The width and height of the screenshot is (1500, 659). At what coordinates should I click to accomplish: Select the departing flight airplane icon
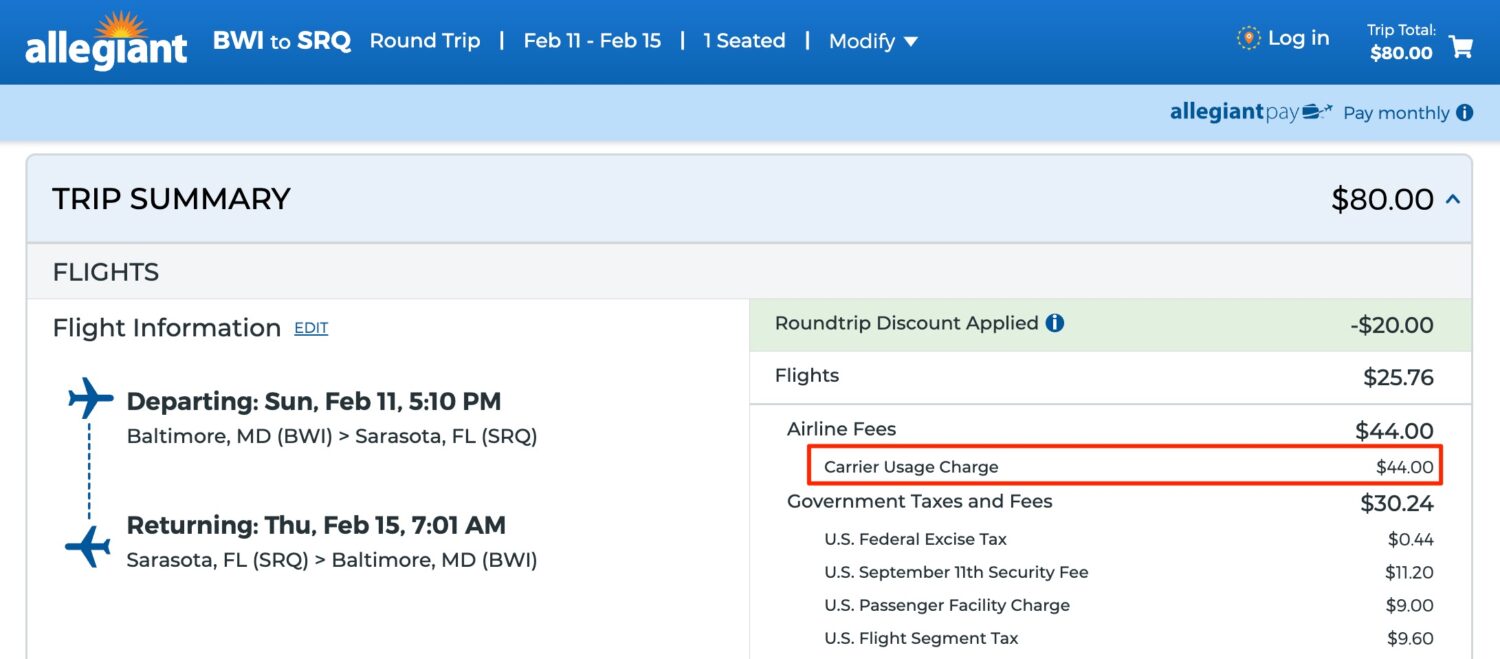tap(88, 398)
